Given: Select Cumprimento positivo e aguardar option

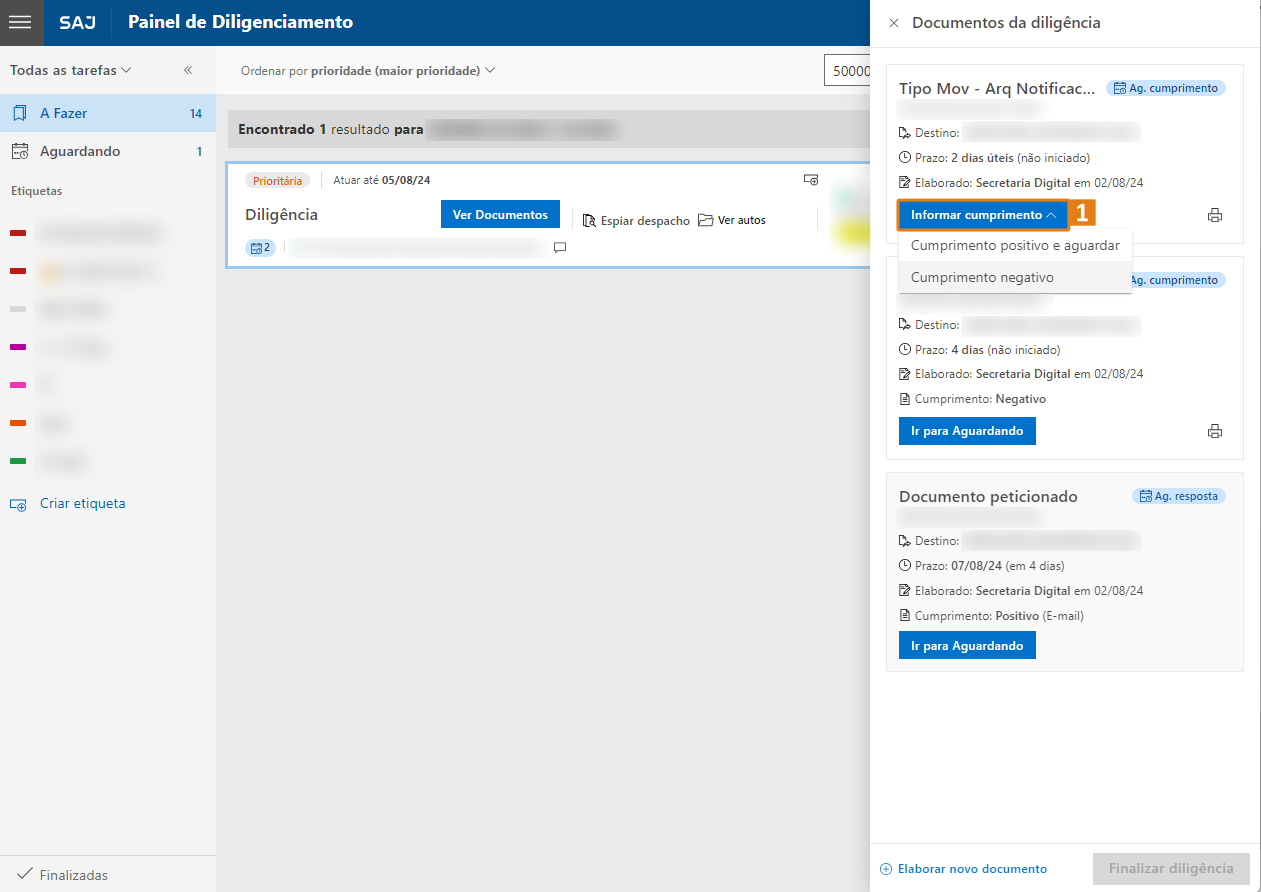Looking at the screenshot, I should click(x=1014, y=245).
